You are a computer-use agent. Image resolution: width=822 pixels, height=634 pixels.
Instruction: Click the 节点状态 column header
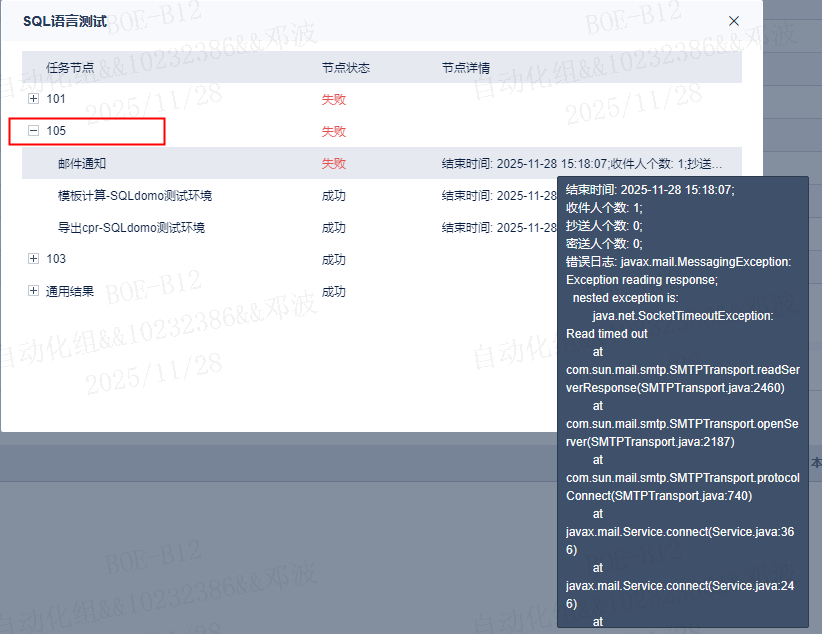[345, 68]
